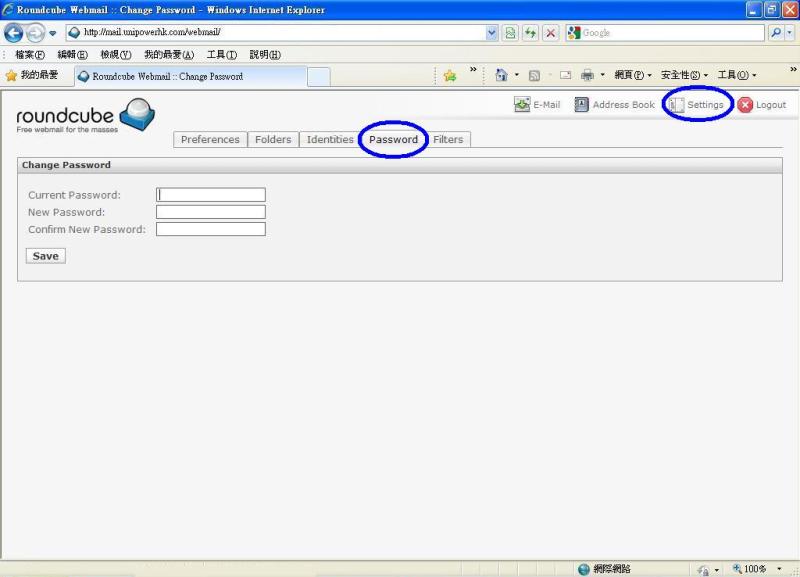Expand the Print dropdown arrow
This screenshot has width=800, height=577.
click(x=603, y=76)
